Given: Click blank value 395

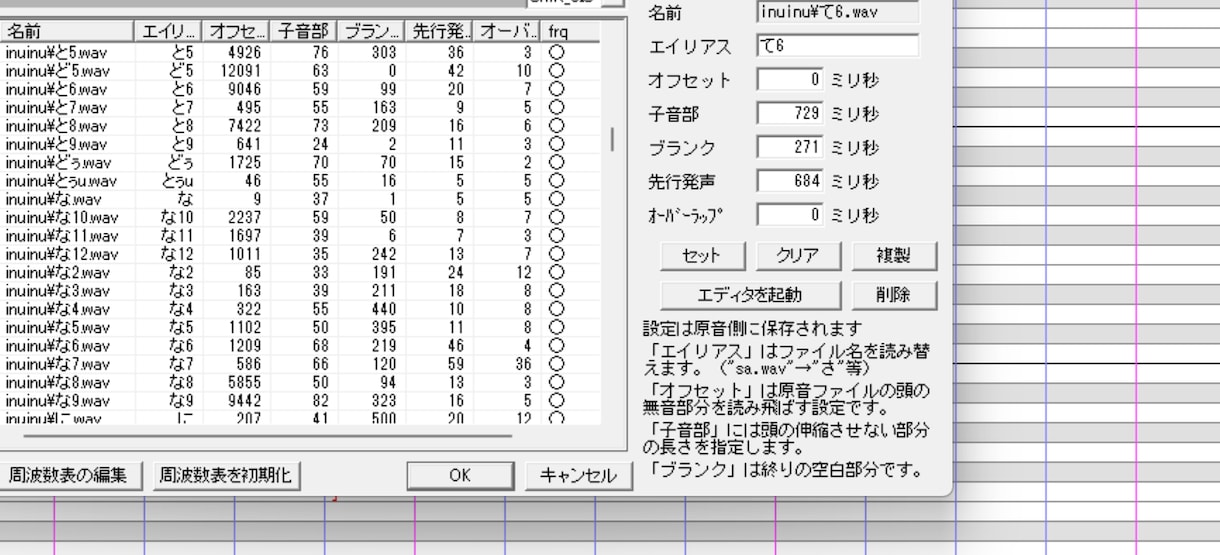Looking at the screenshot, I should 384,328.
